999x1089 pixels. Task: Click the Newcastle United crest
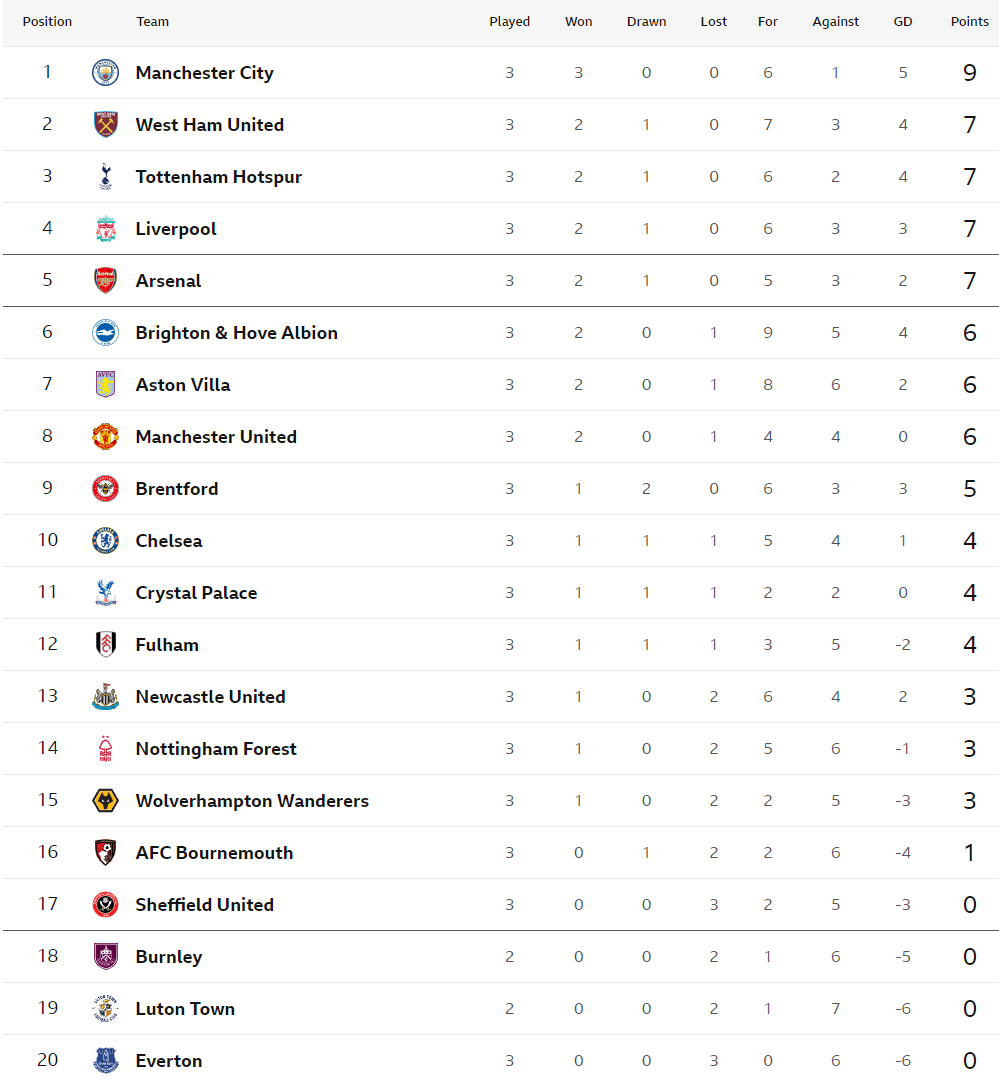pos(106,697)
